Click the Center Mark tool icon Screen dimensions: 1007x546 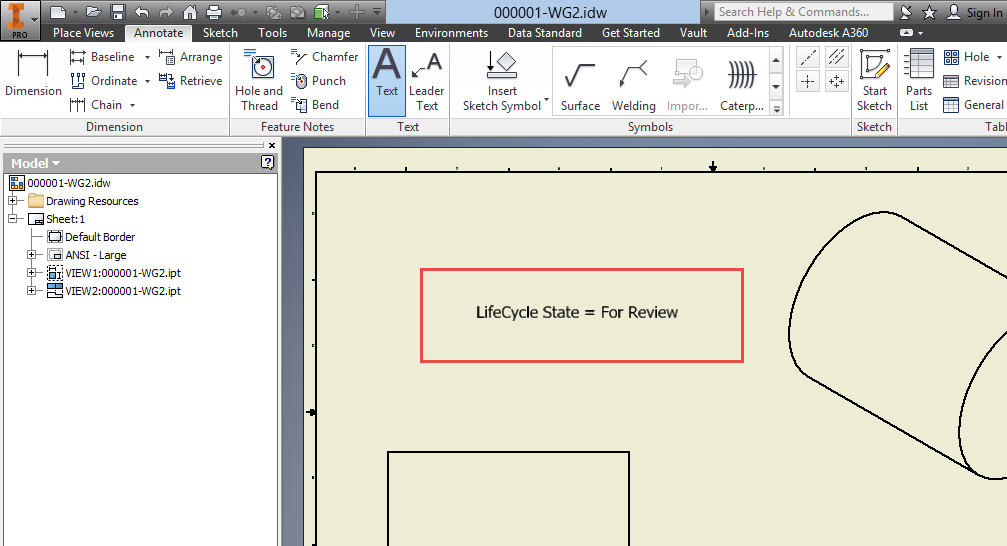pyautogui.click(x=808, y=82)
